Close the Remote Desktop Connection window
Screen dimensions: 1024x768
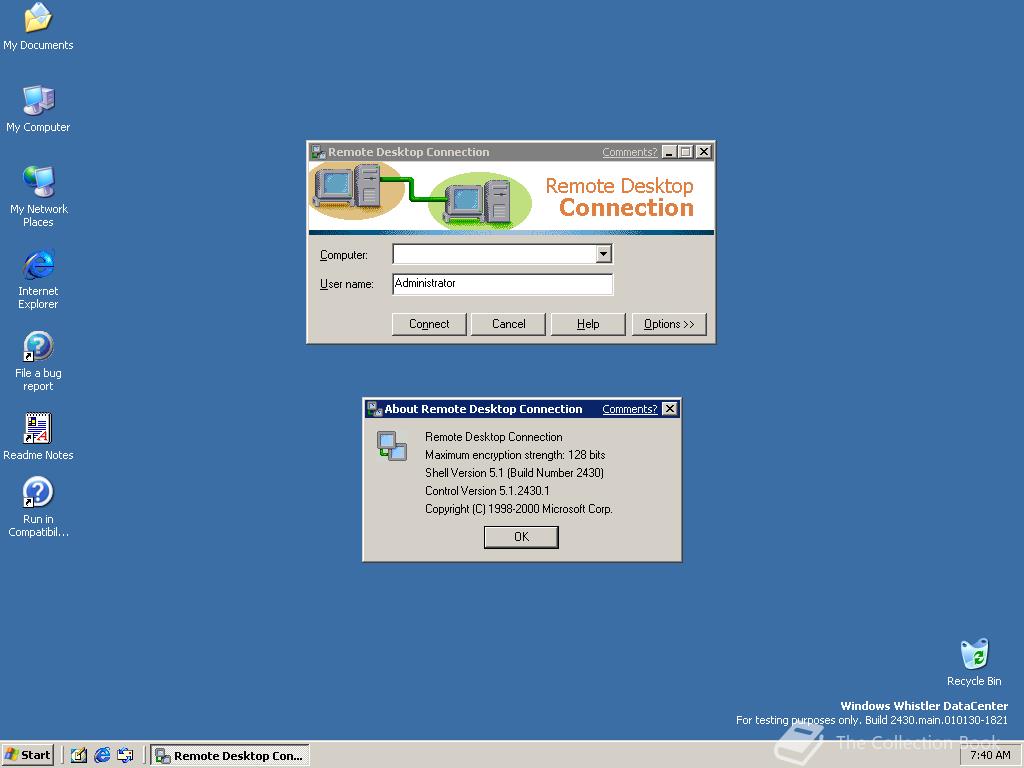tap(703, 152)
